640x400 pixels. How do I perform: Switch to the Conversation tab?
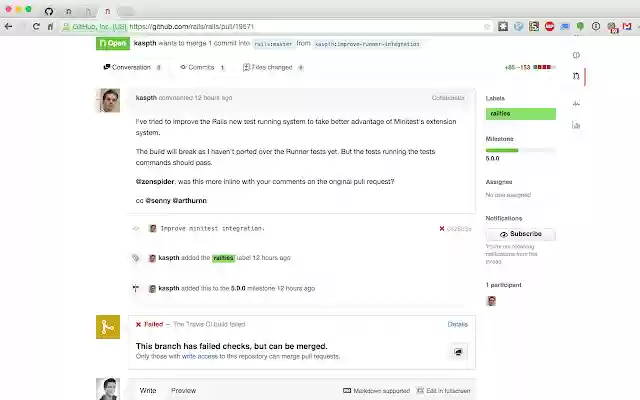132,67
